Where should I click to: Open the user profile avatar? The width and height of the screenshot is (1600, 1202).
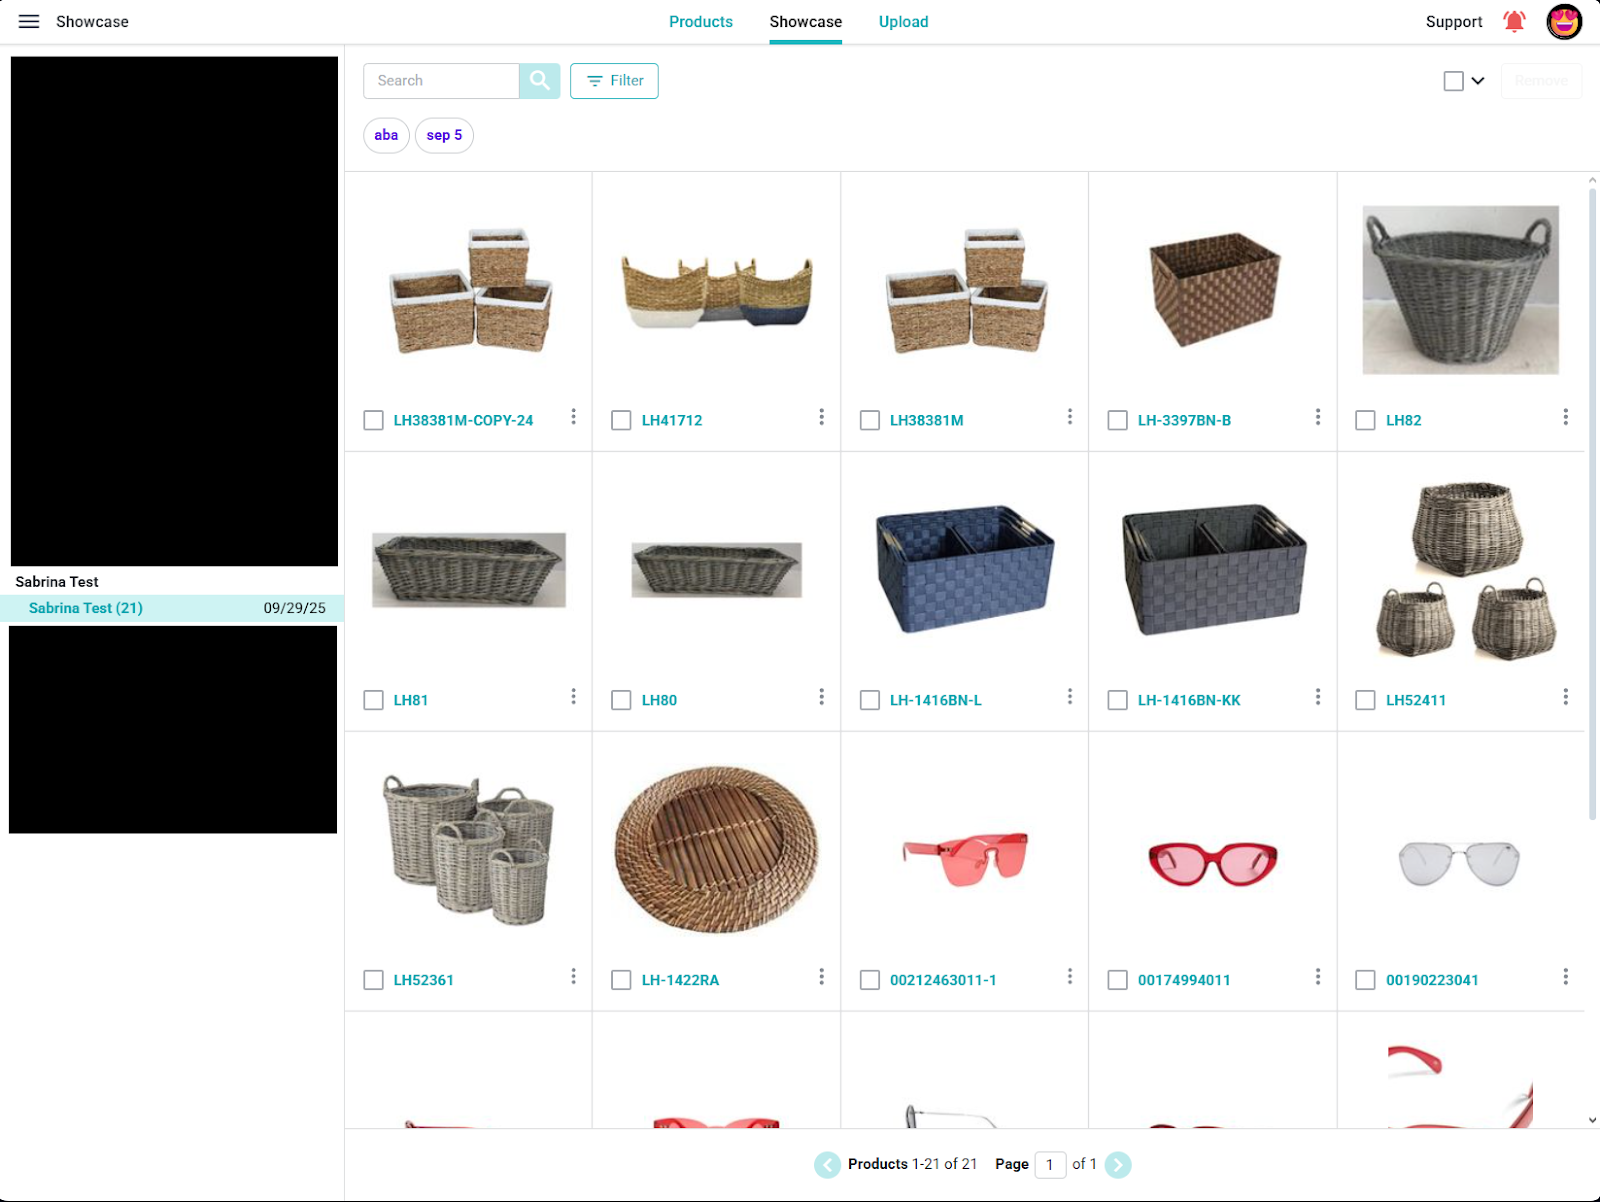pyautogui.click(x=1564, y=22)
